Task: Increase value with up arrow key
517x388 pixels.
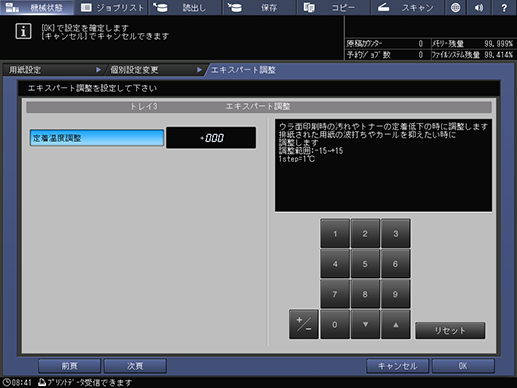Action: point(395,324)
